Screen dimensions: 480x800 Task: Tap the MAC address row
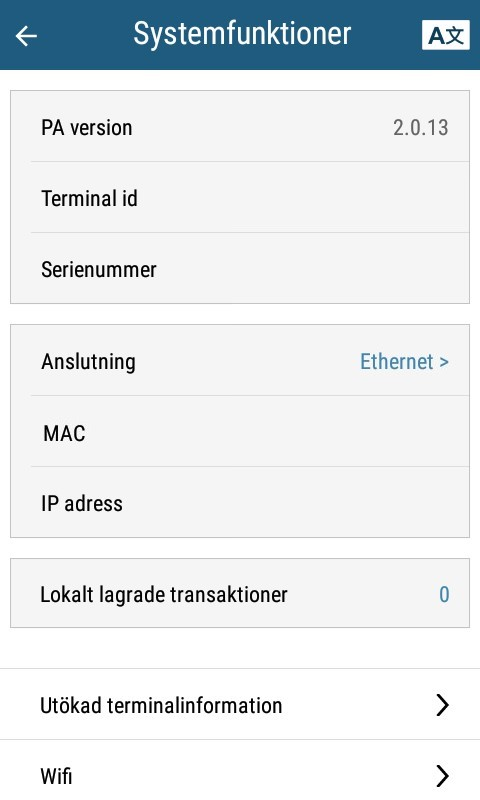240,431
